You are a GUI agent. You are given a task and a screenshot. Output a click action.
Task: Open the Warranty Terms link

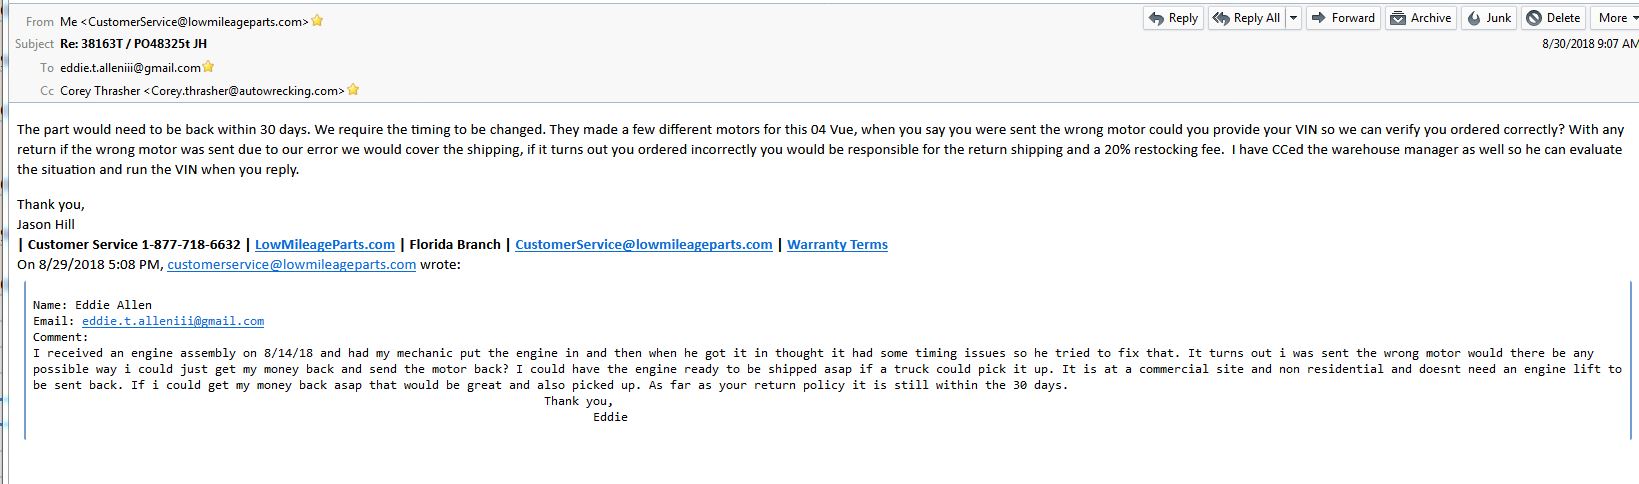[837, 244]
